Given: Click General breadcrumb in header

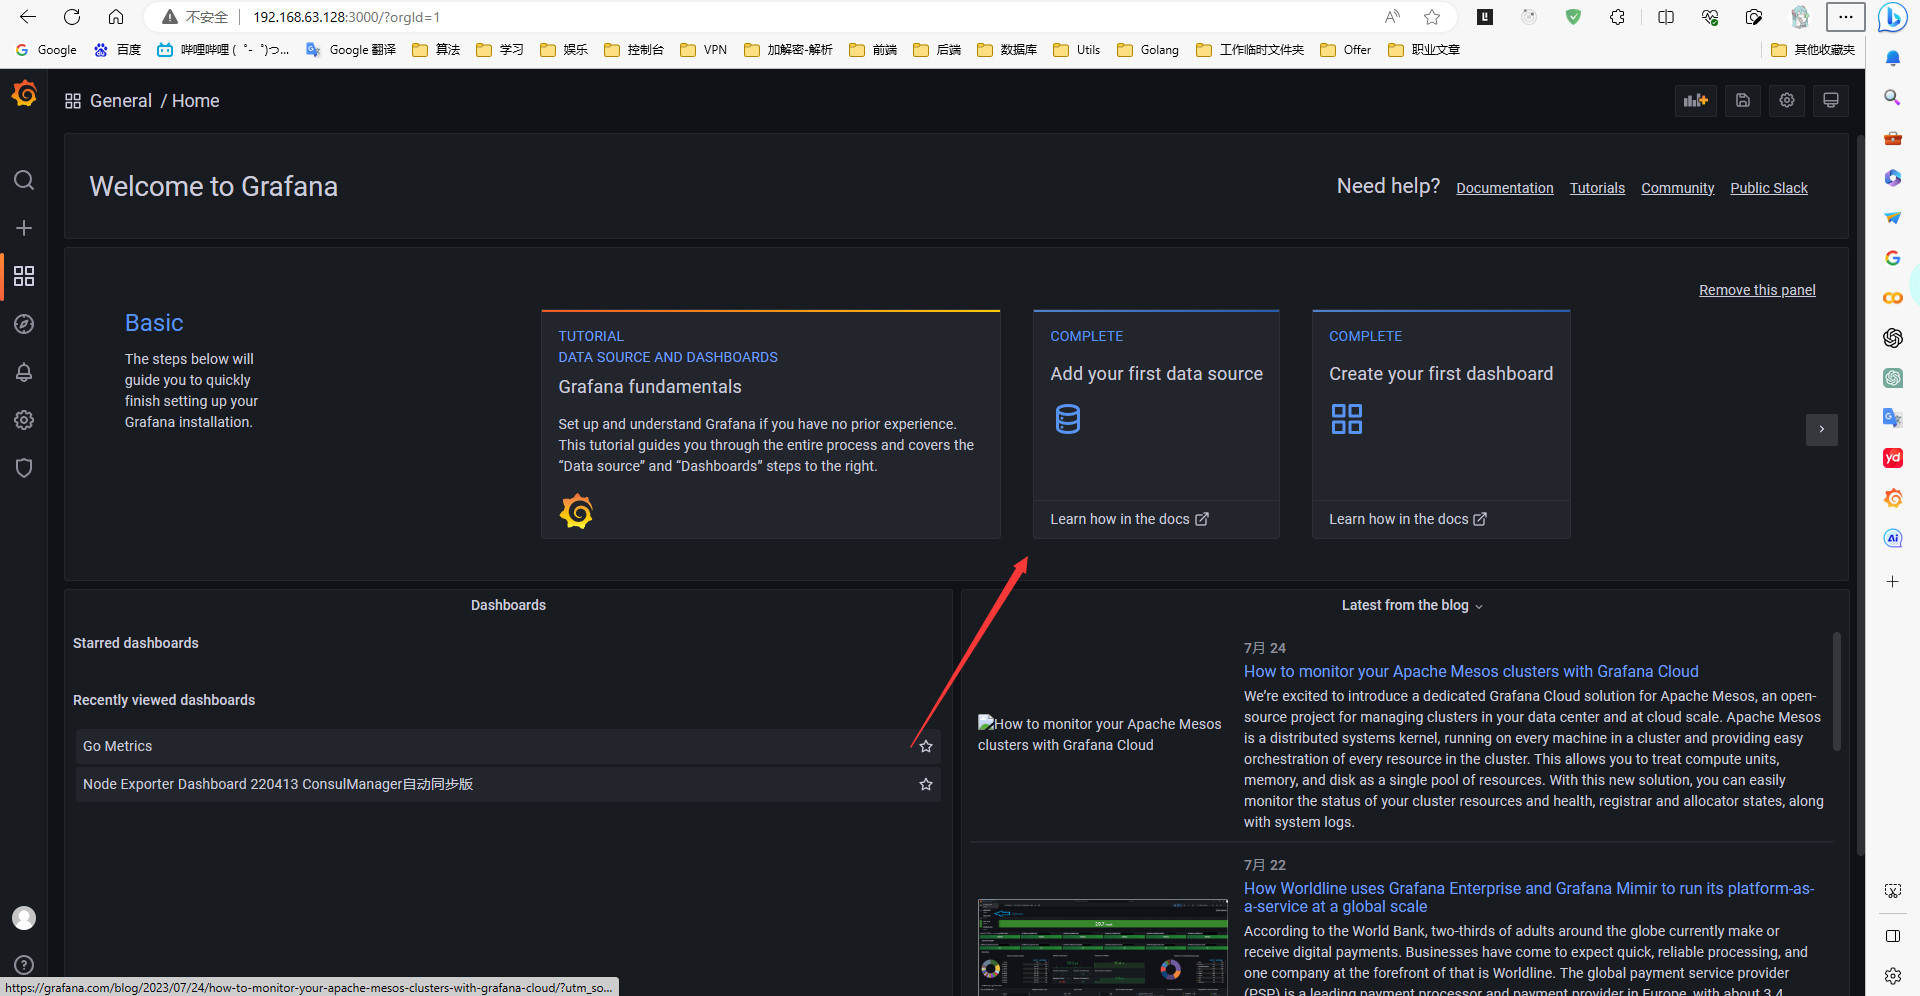Looking at the screenshot, I should (121, 101).
